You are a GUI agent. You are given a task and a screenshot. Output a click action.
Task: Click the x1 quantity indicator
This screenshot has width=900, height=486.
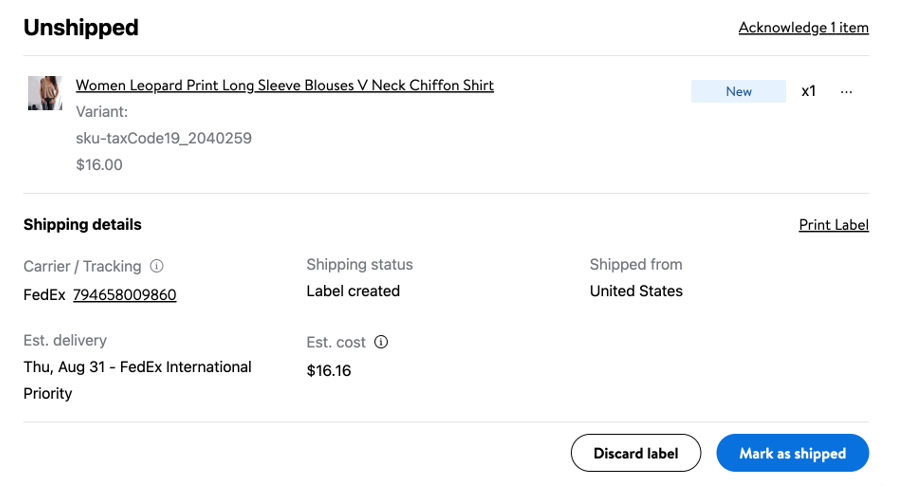[x=809, y=91]
